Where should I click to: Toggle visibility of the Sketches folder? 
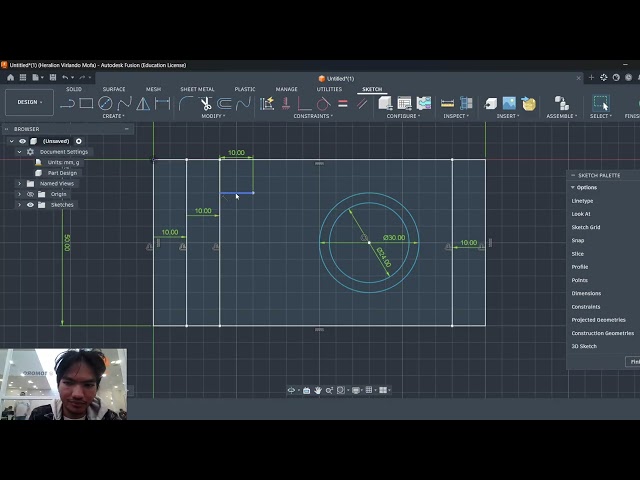tap(30, 205)
